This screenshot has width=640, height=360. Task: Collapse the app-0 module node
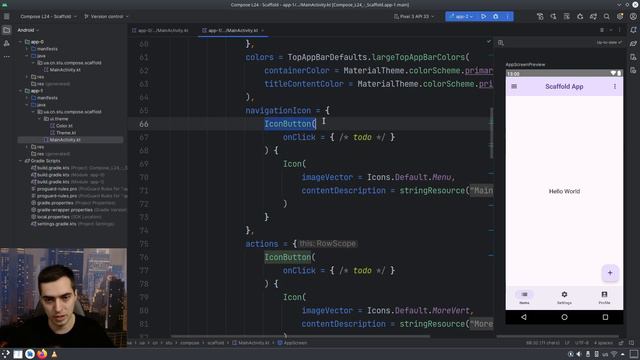coord(20,42)
